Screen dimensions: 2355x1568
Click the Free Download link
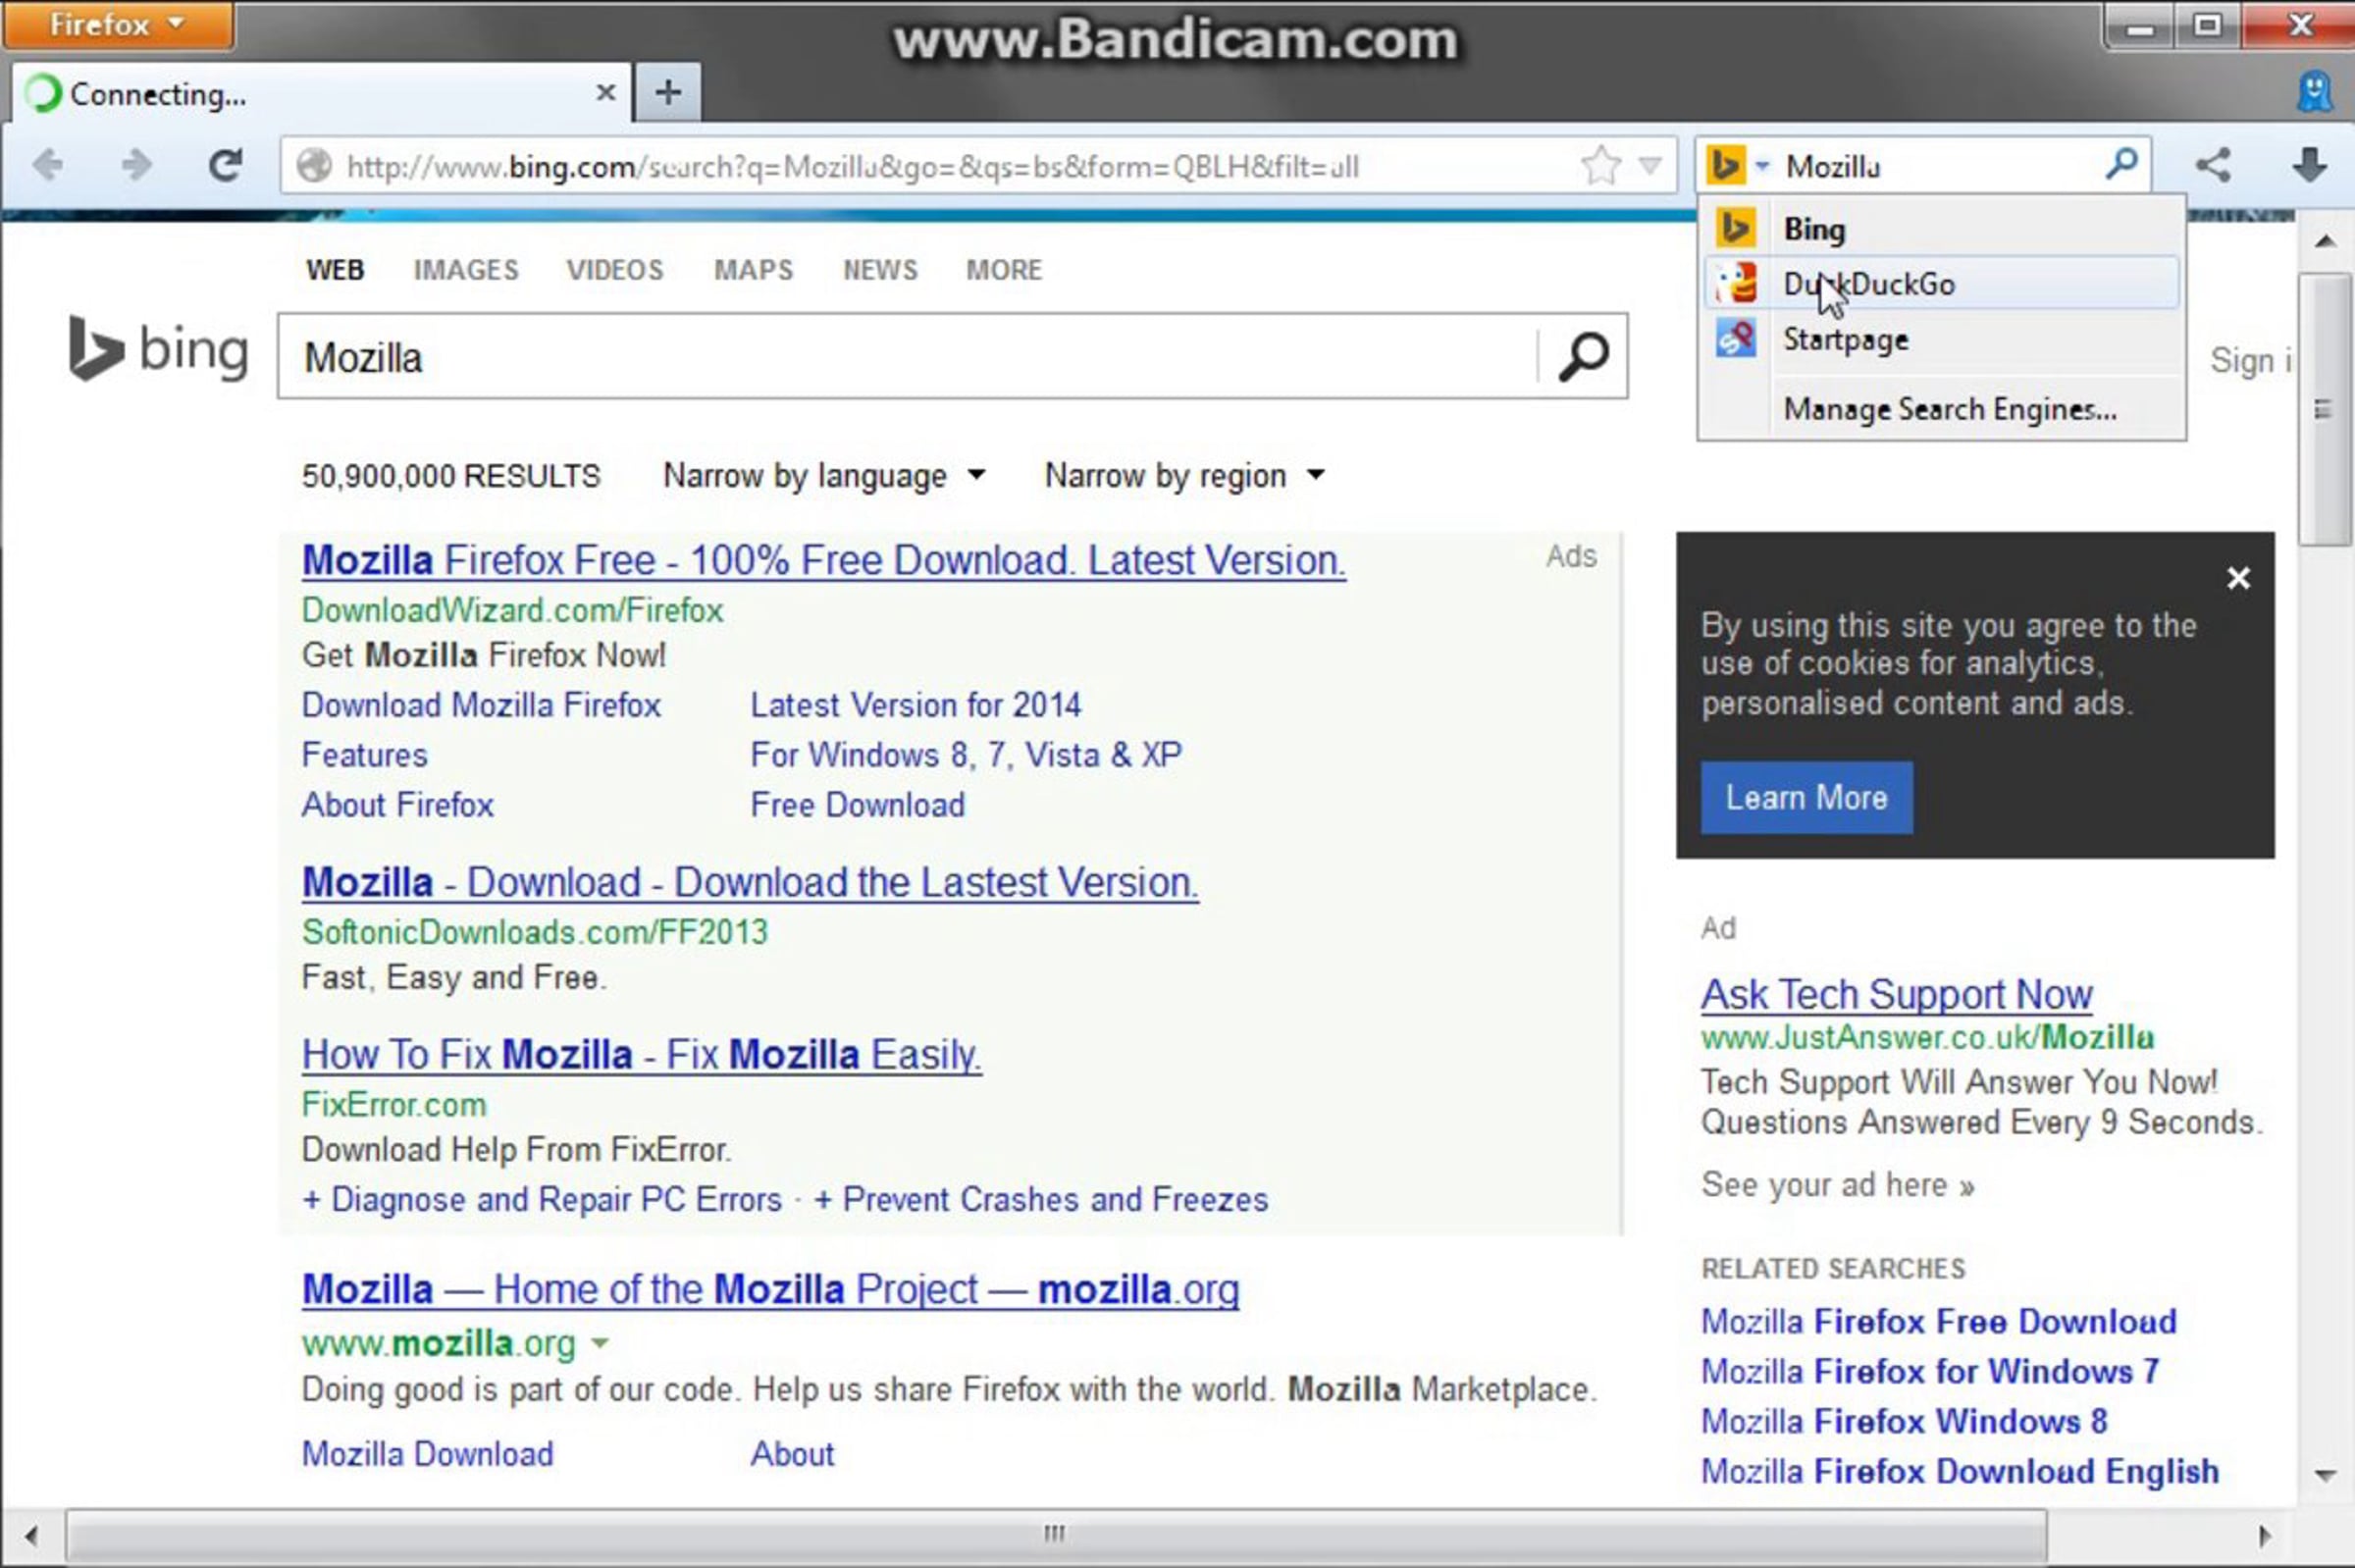pyautogui.click(x=858, y=805)
